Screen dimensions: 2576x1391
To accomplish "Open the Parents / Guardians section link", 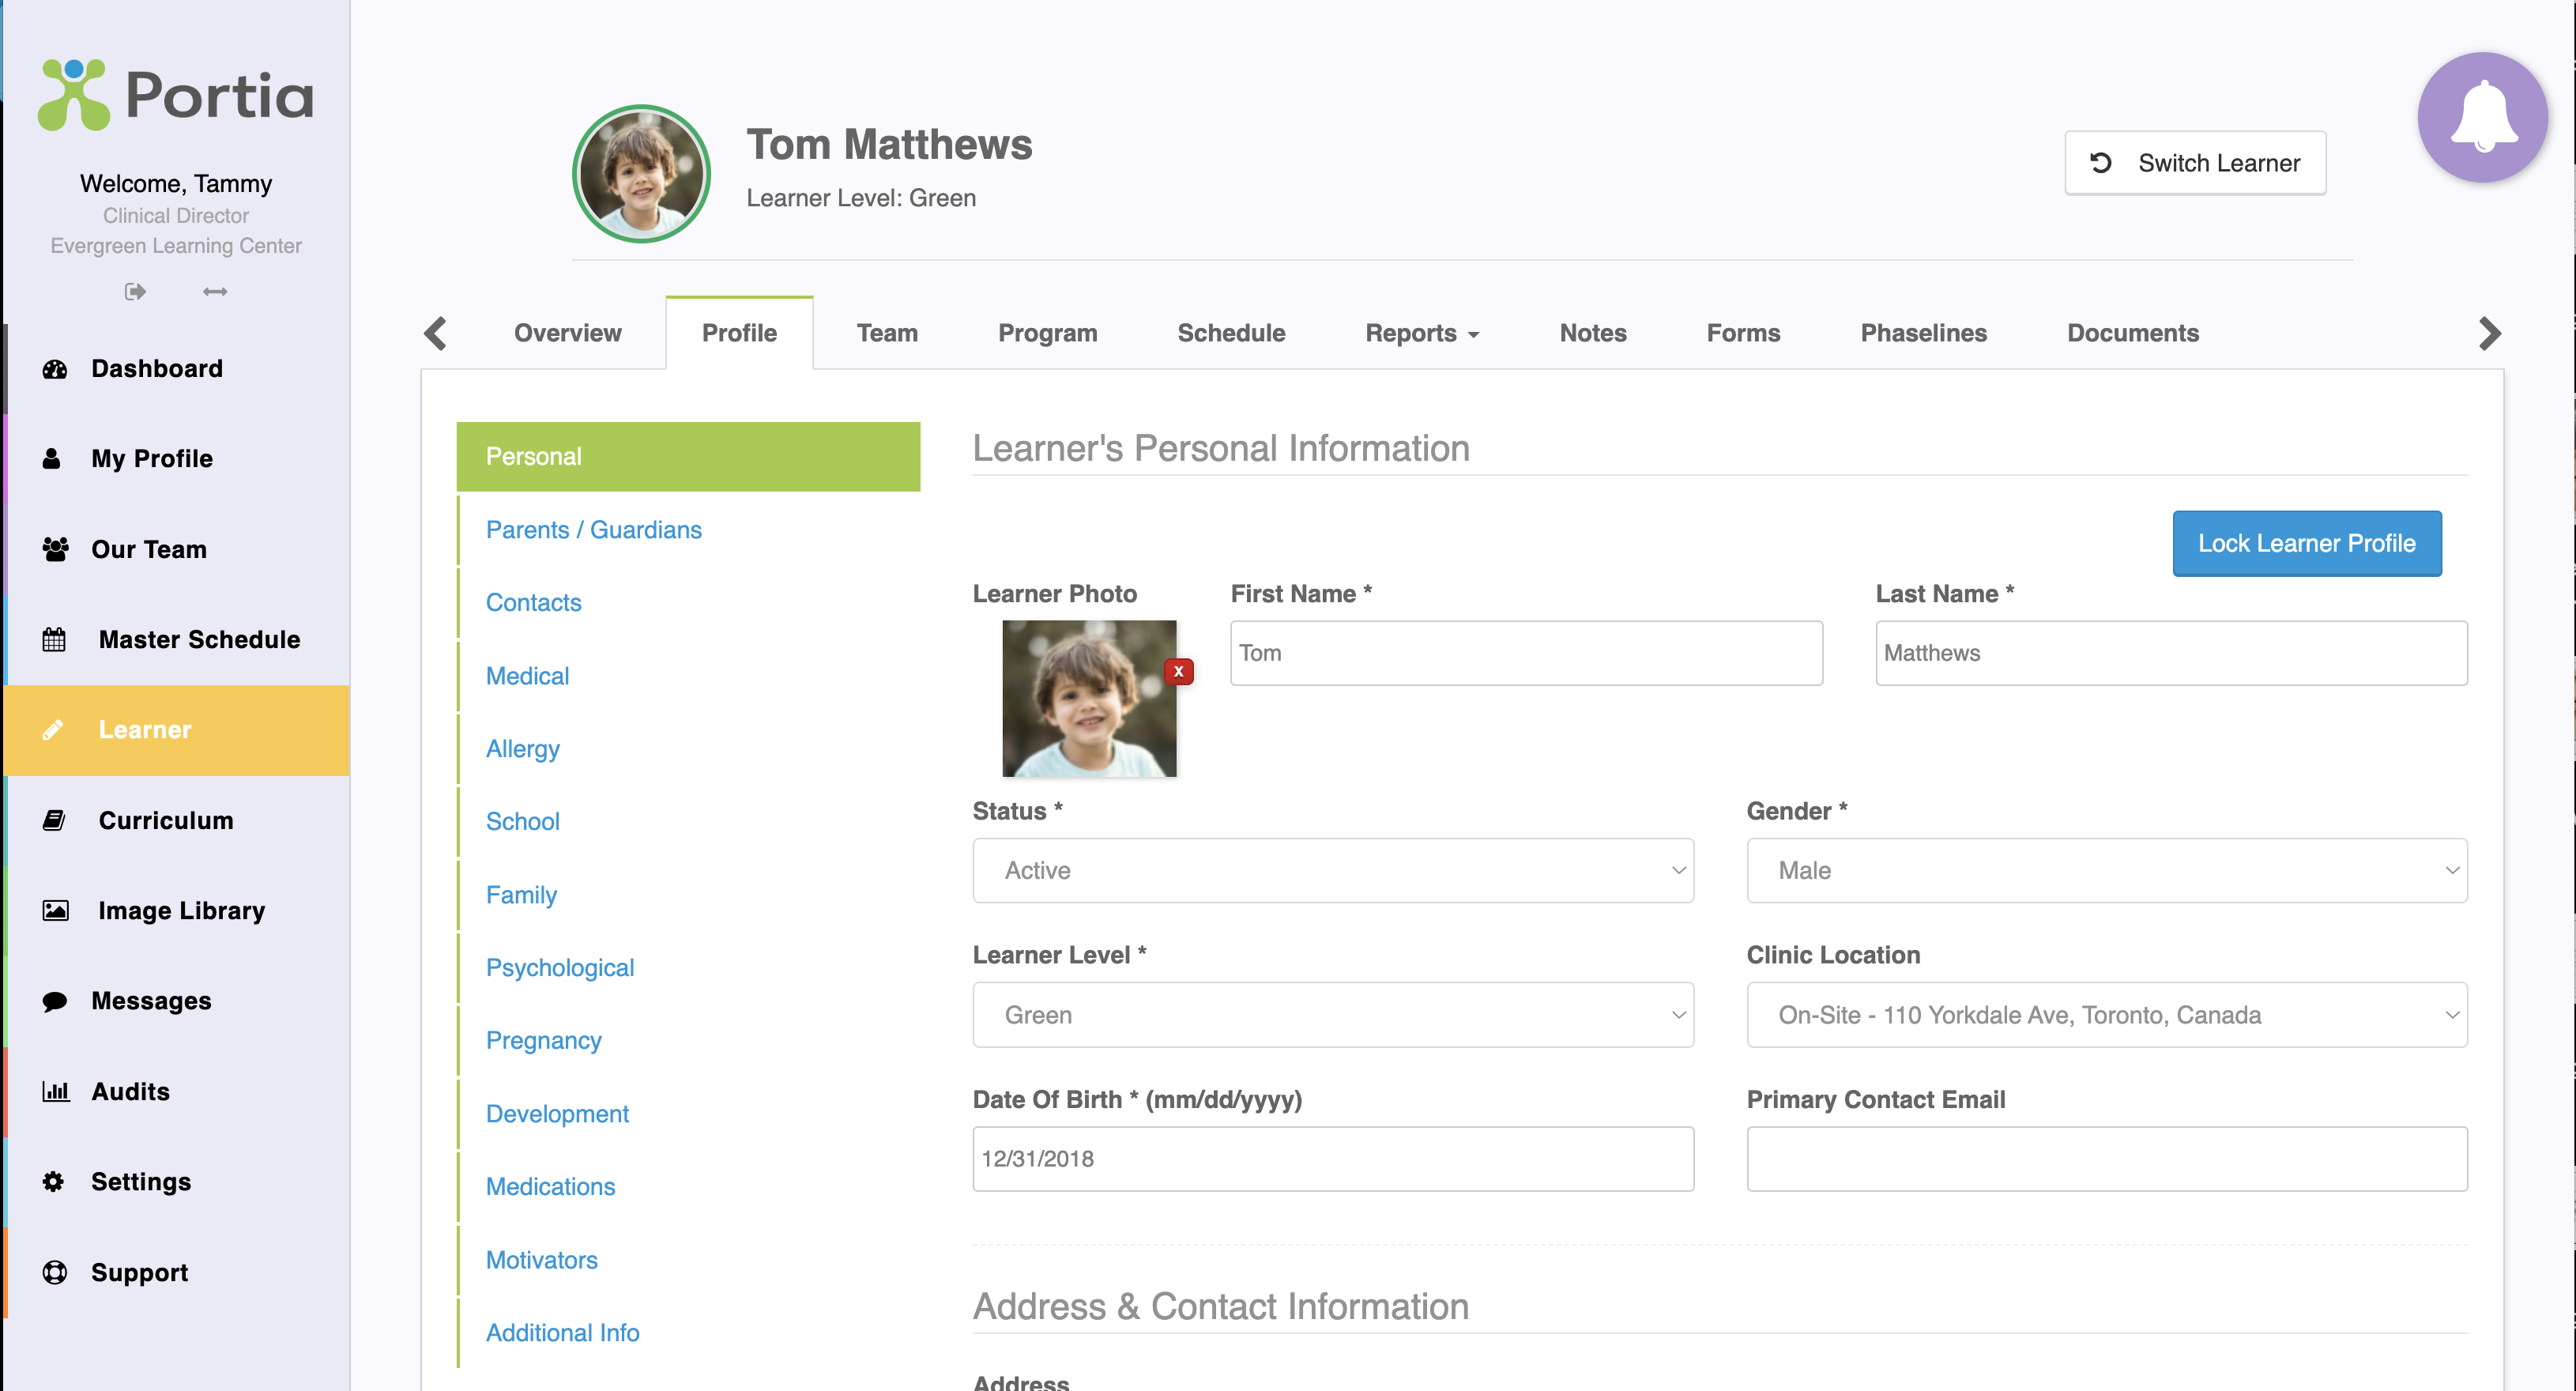I will pos(593,529).
